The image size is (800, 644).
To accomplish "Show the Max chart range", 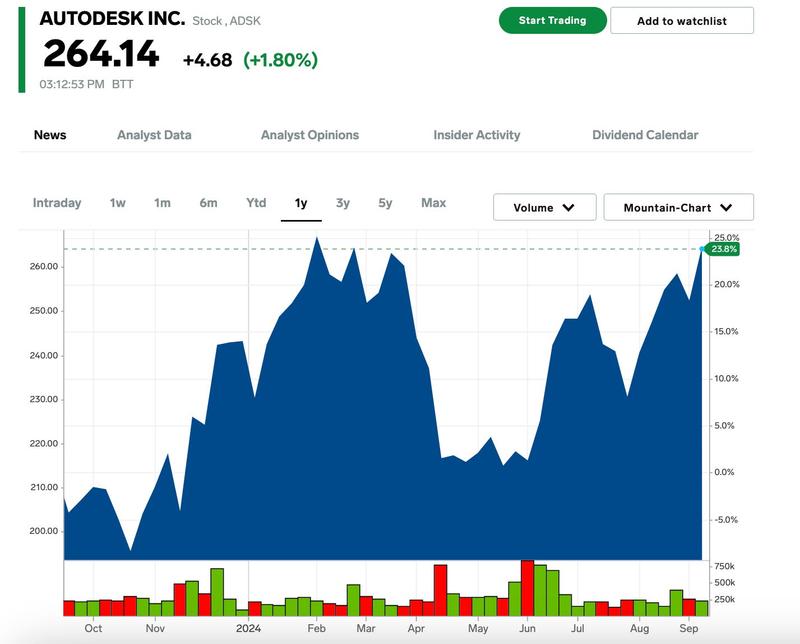I will tap(434, 203).
